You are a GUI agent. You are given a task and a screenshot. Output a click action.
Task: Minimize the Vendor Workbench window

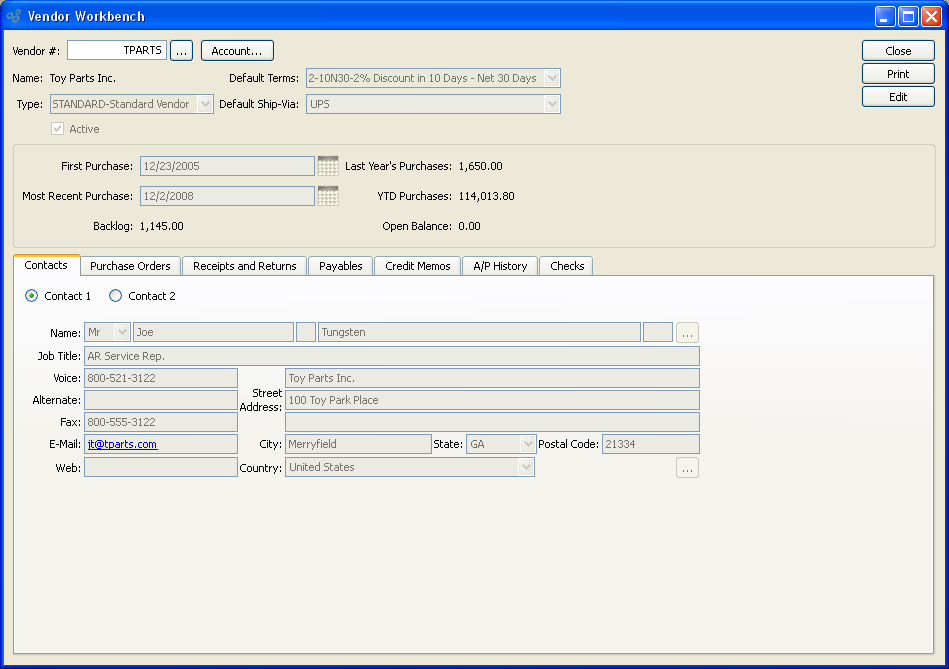[885, 16]
